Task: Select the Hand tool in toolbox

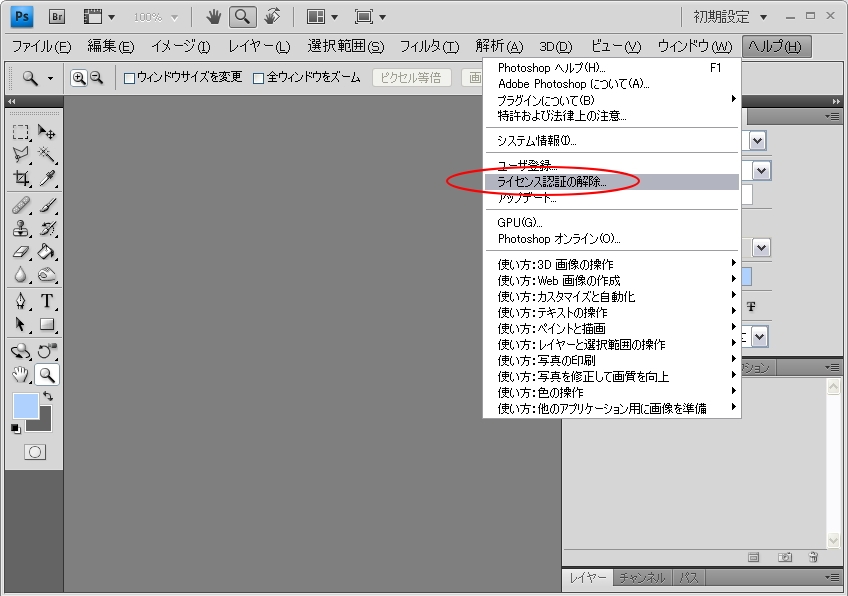Action: point(21,374)
